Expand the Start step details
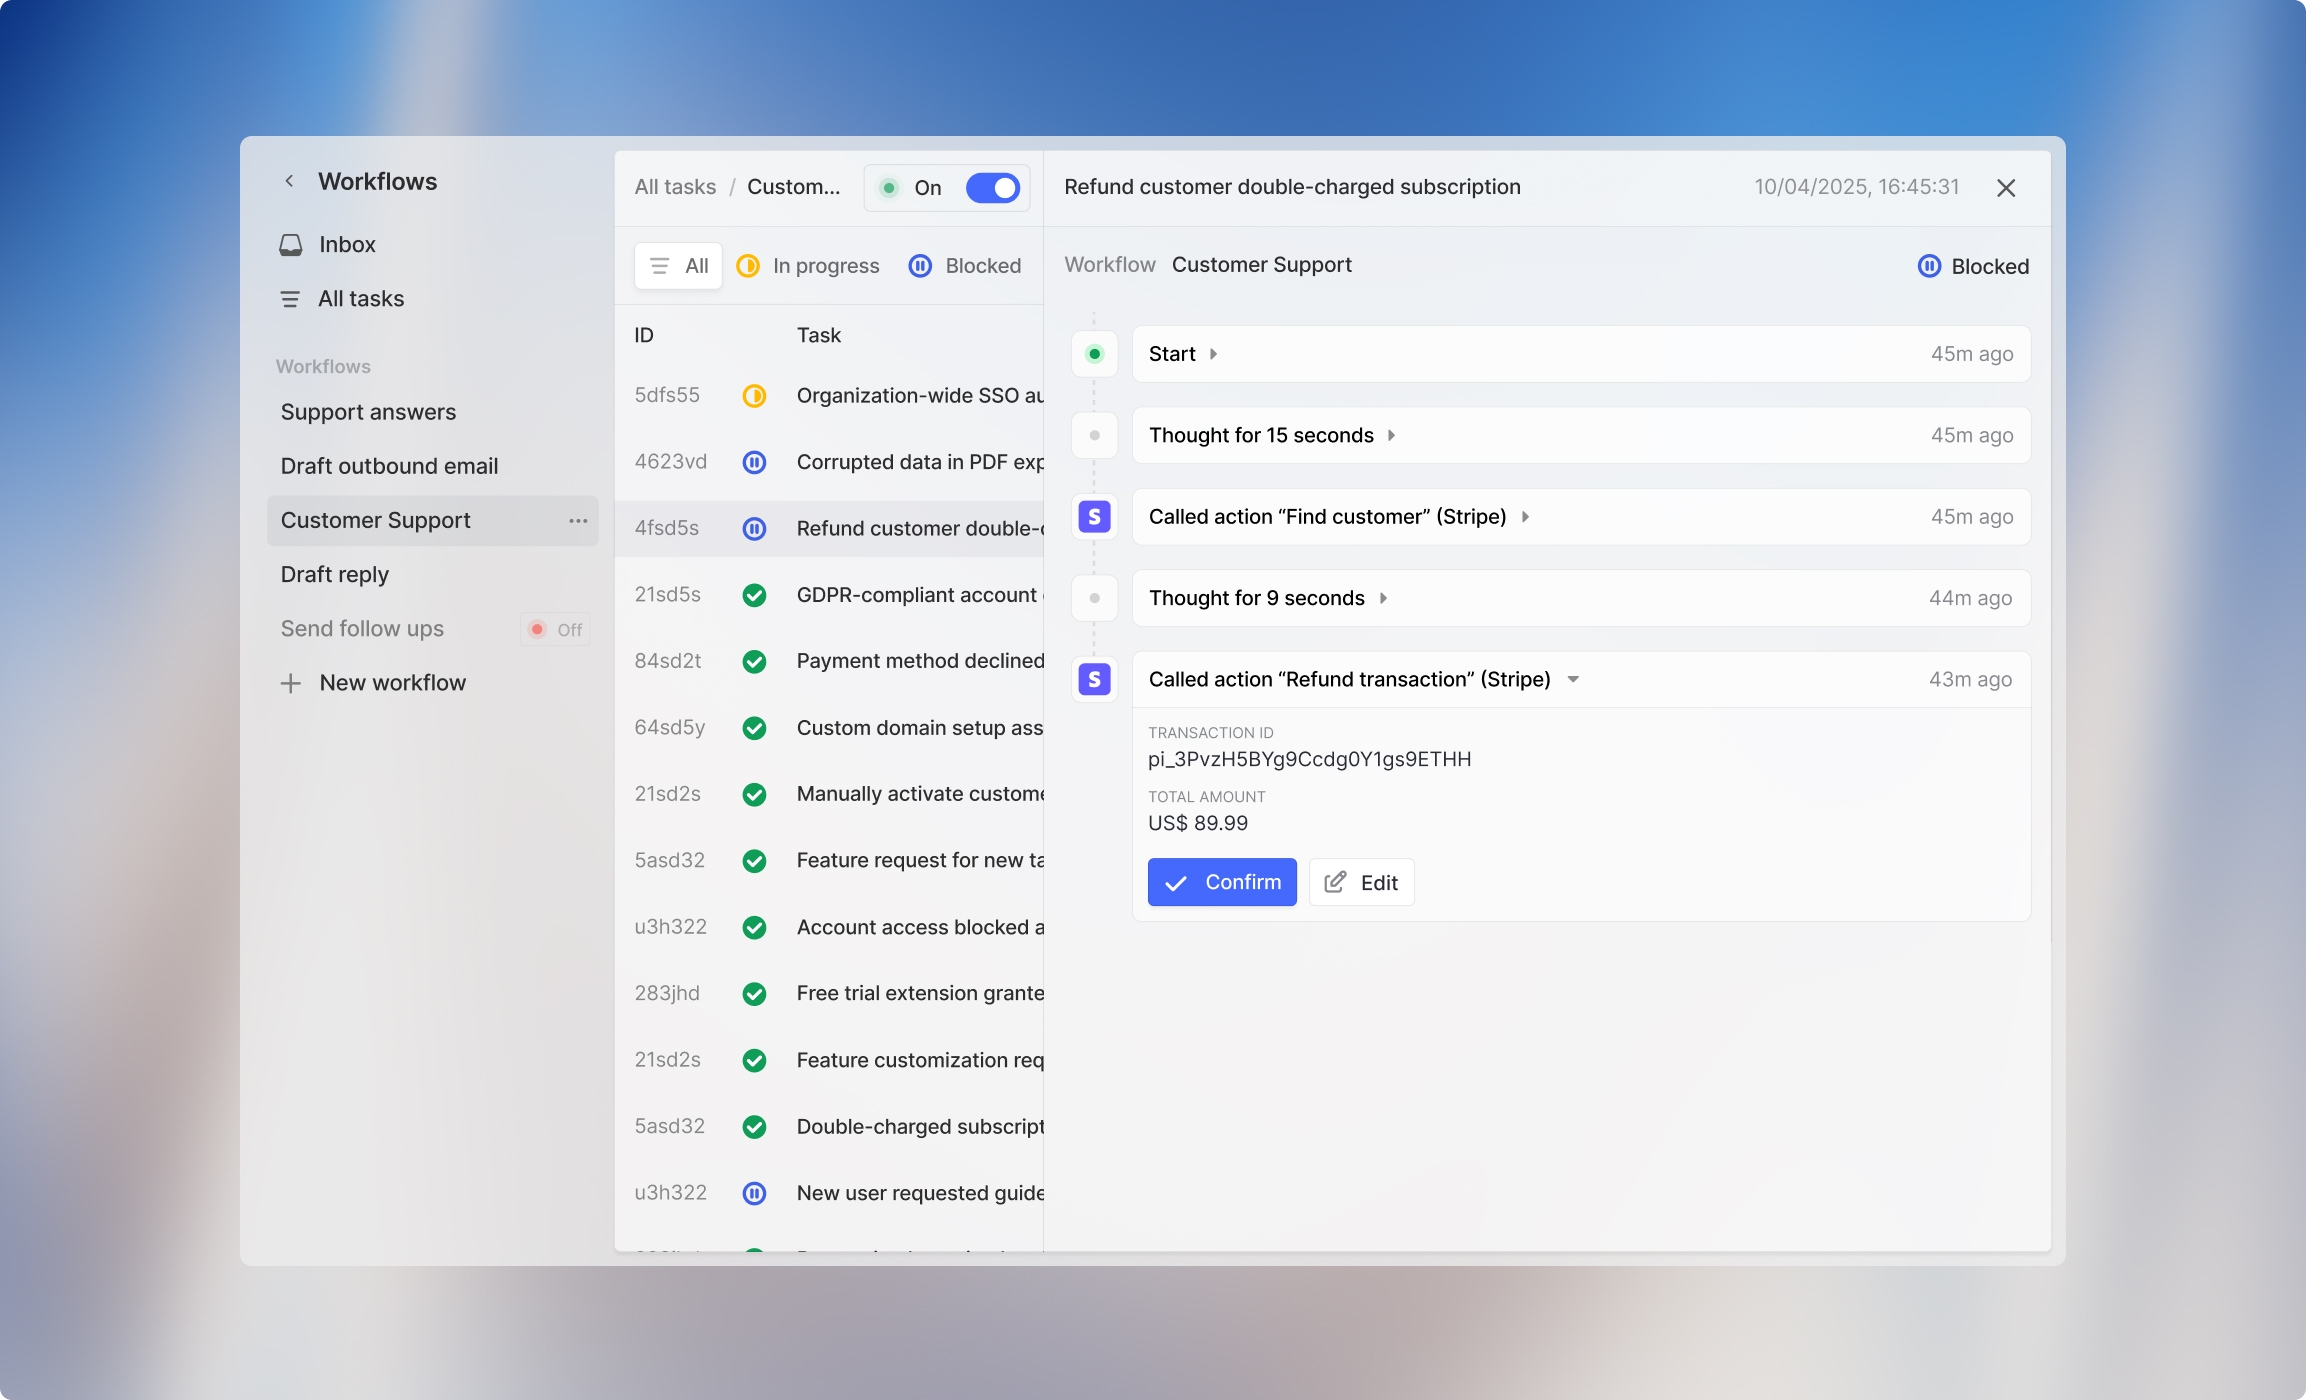 (x=1213, y=354)
